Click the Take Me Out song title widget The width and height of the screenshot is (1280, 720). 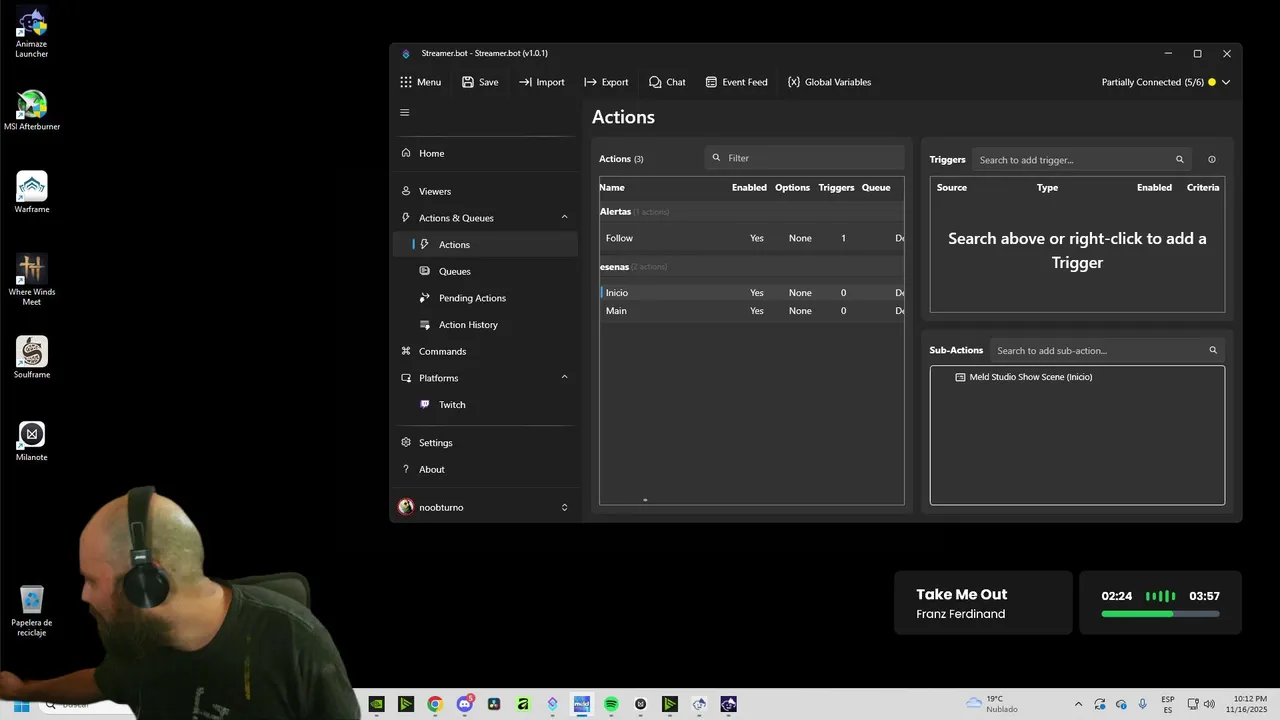pyautogui.click(x=983, y=603)
